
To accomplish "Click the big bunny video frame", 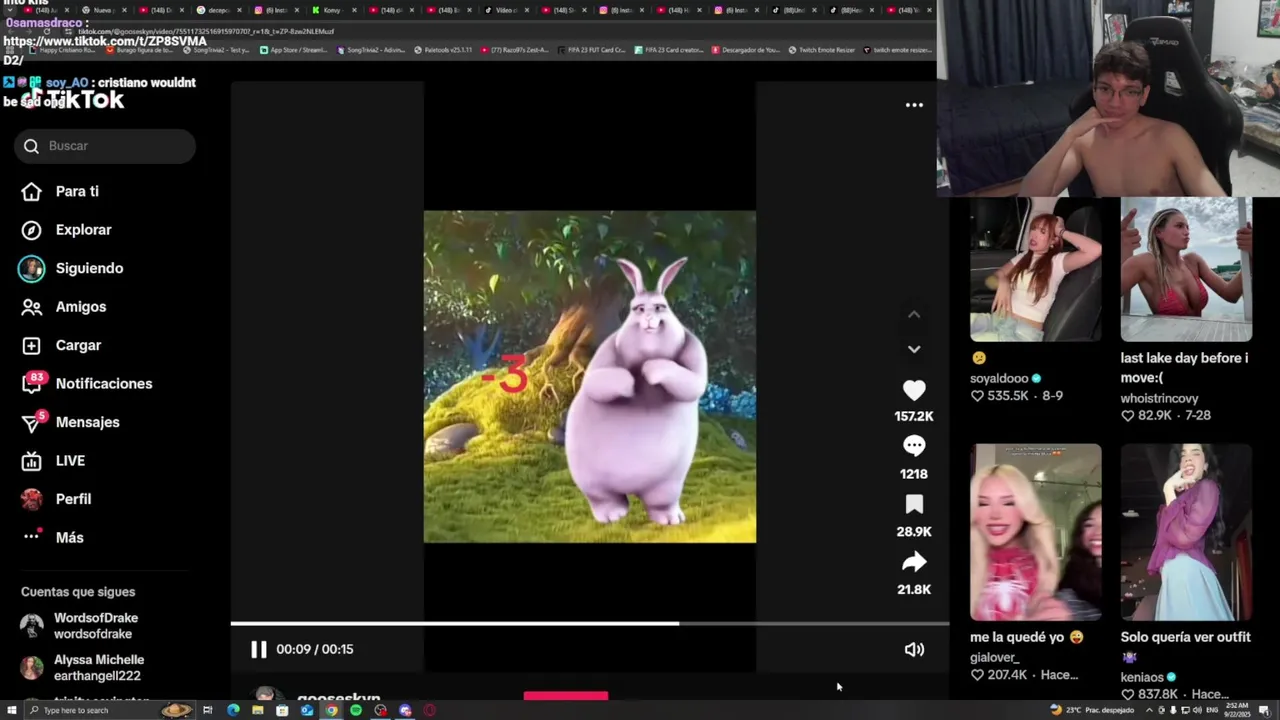I will pyautogui.click(x=590, y=377).
